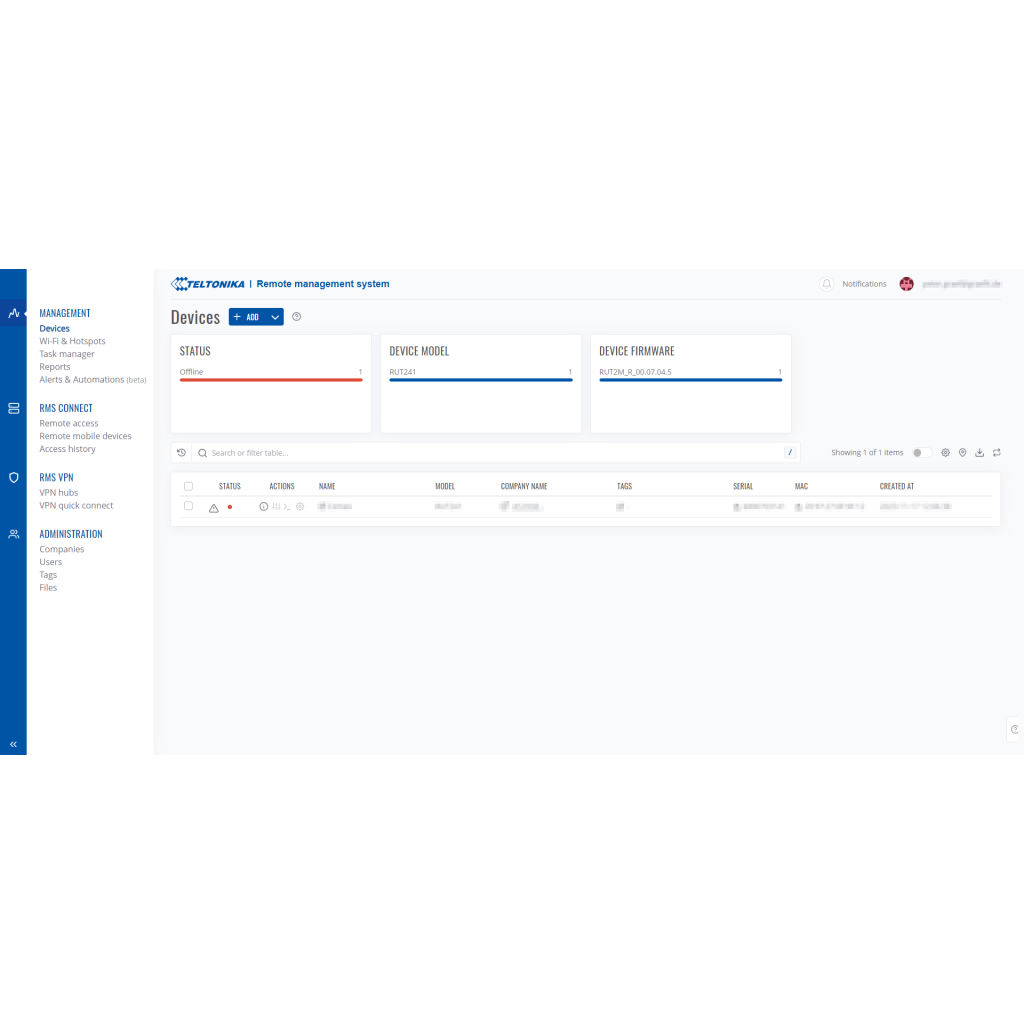Viewport: 1024px width, 1024px height.
Task: Toggle the switch next to item count
Action: tap(921, 453)
